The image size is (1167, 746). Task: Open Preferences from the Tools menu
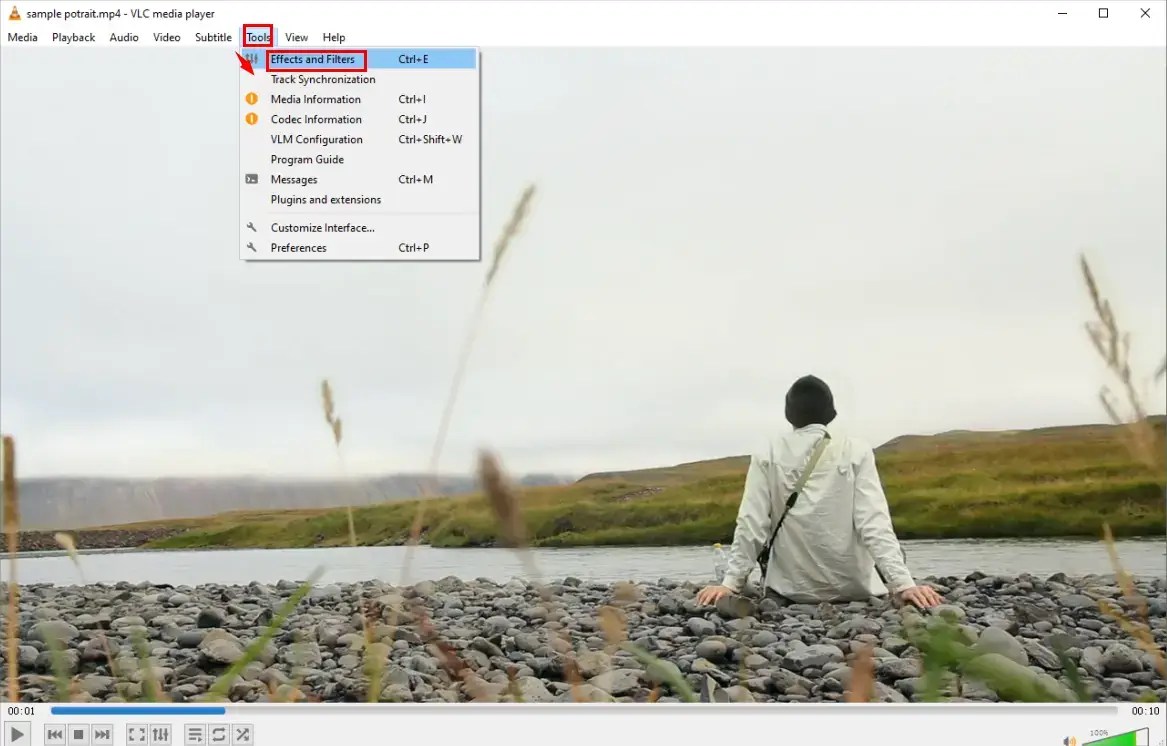tap(298, 247)
